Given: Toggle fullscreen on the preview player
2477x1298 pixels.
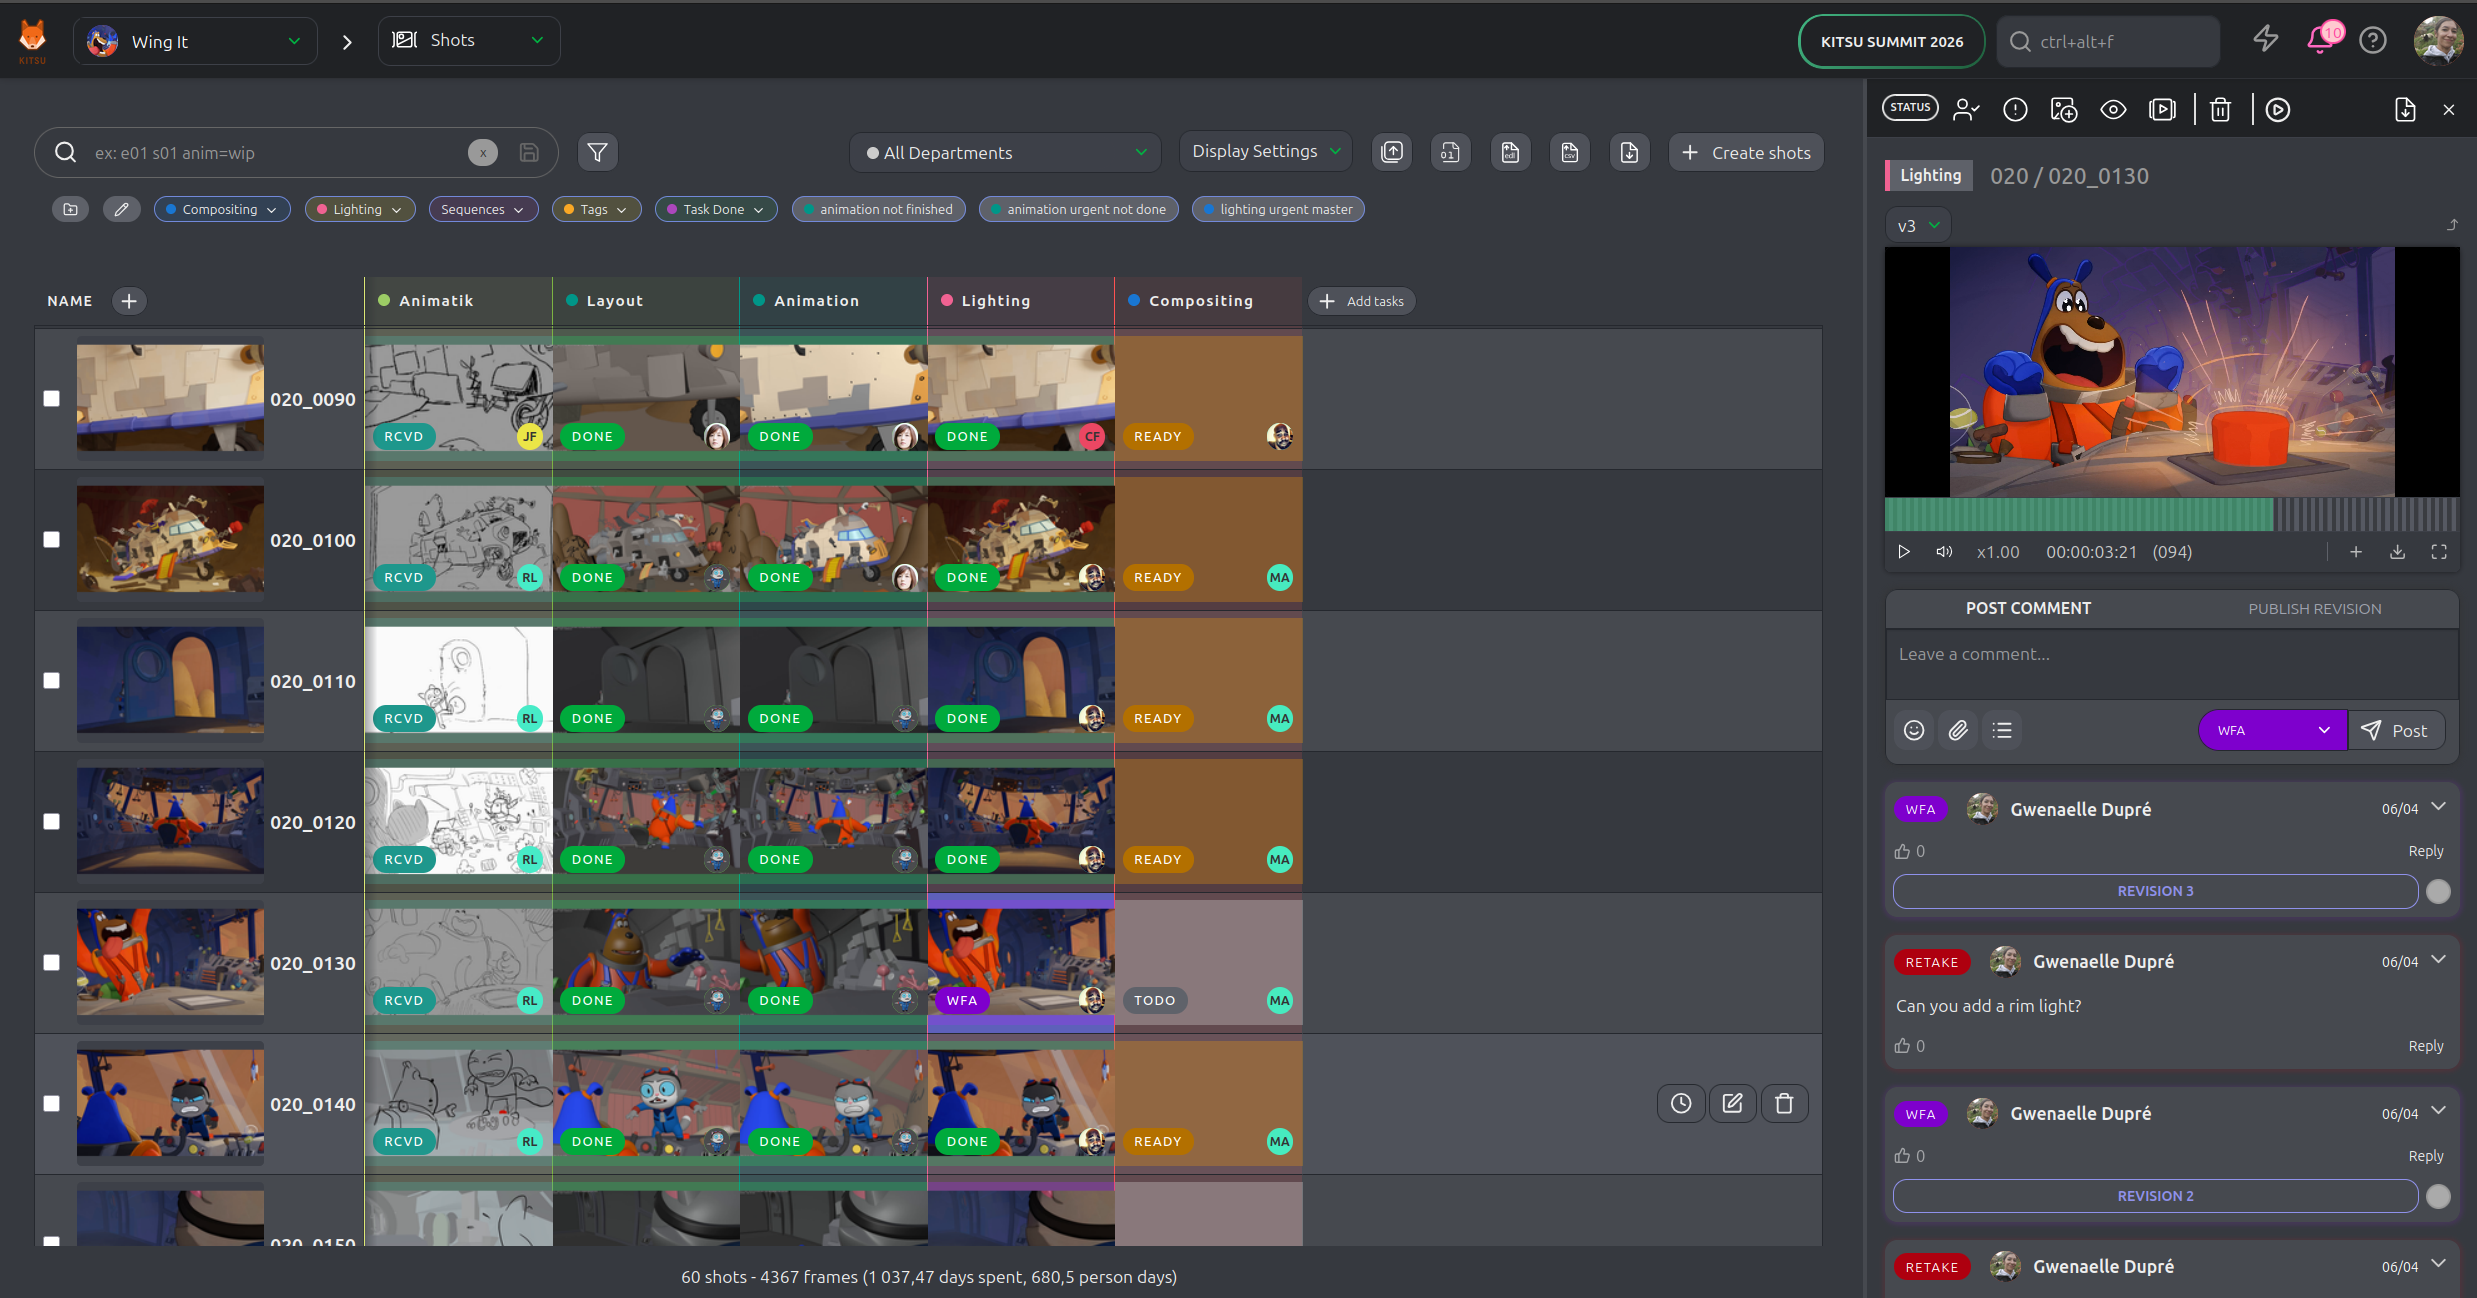Looking at the screenshot, I should pos(2439,552).
